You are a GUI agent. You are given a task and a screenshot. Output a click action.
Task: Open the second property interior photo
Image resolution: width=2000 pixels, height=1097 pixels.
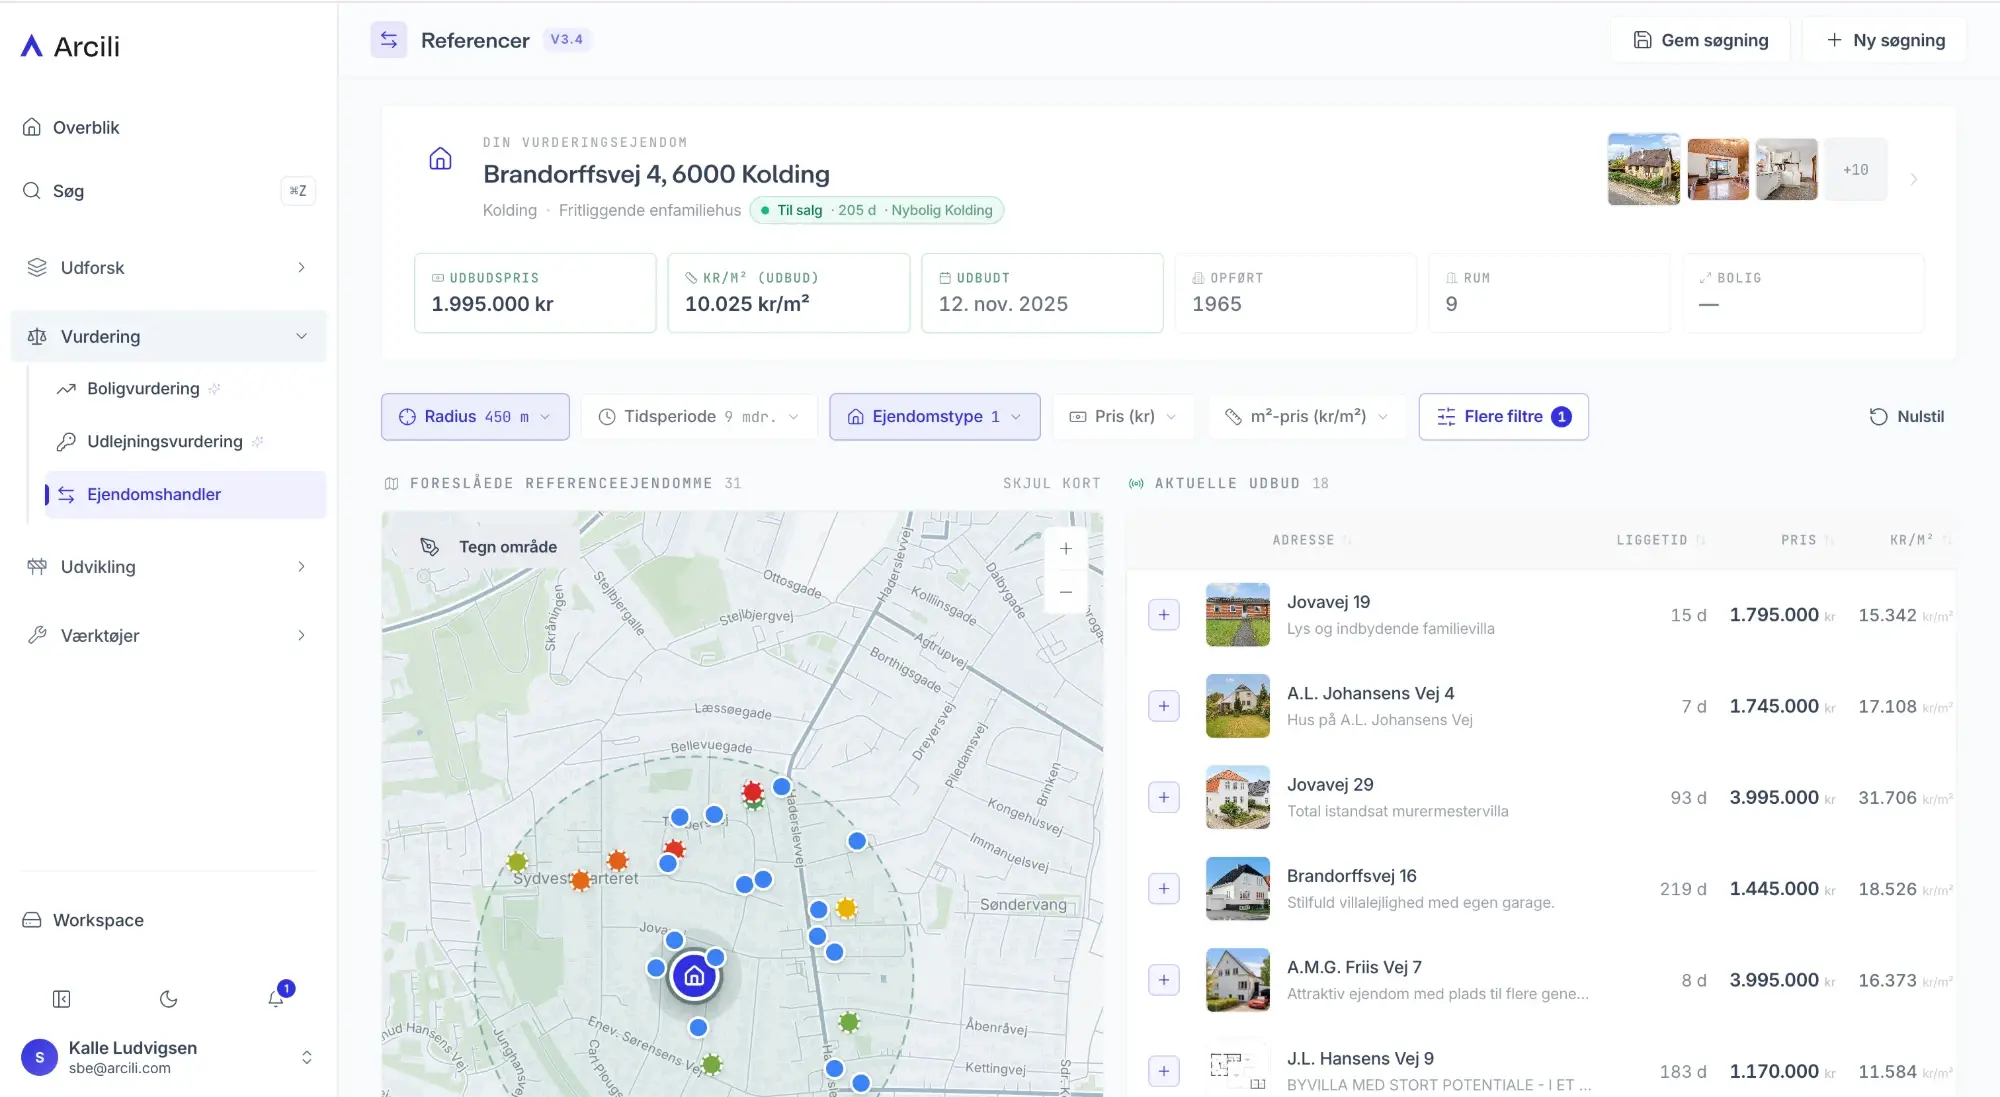tap(1718, 169)
